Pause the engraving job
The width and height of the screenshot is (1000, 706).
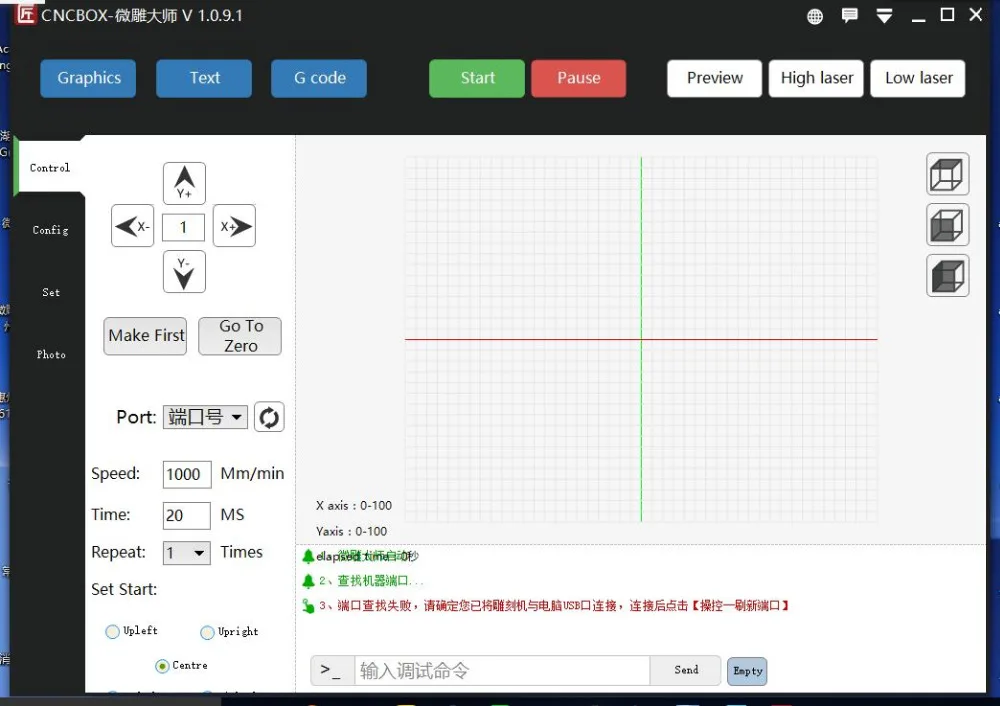(x=578, y=78)
